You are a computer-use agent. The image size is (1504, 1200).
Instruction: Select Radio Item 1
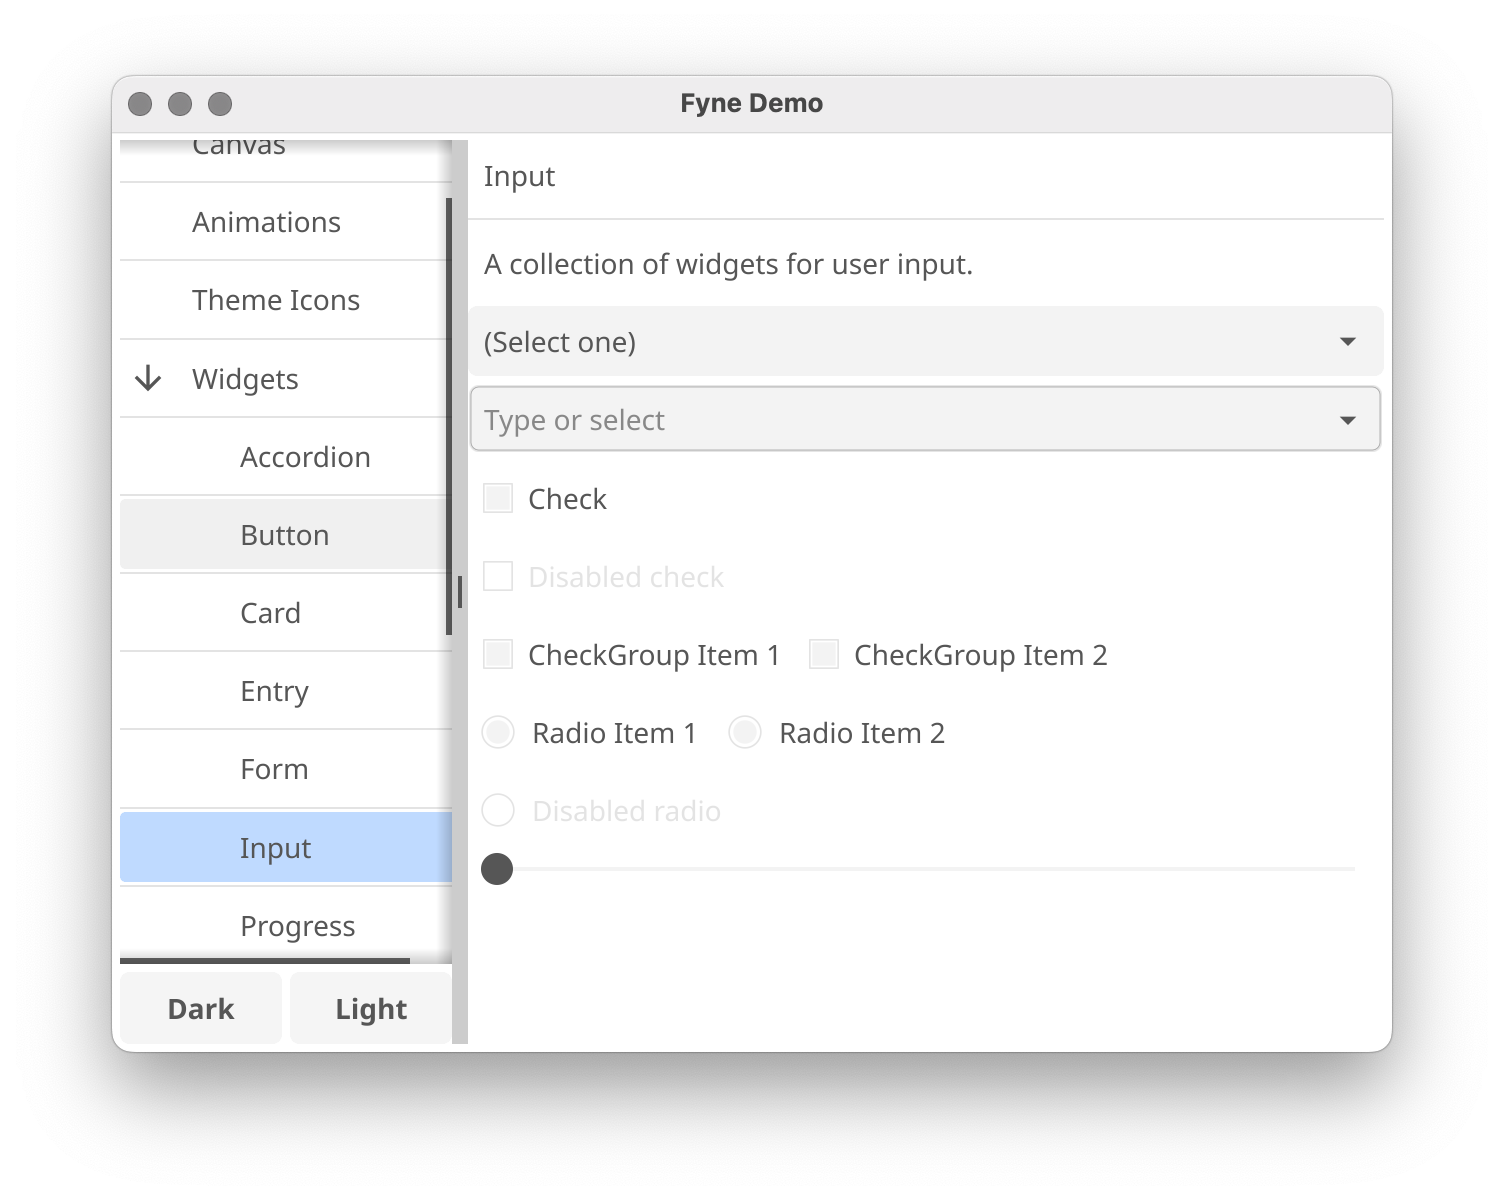(498, 732)
